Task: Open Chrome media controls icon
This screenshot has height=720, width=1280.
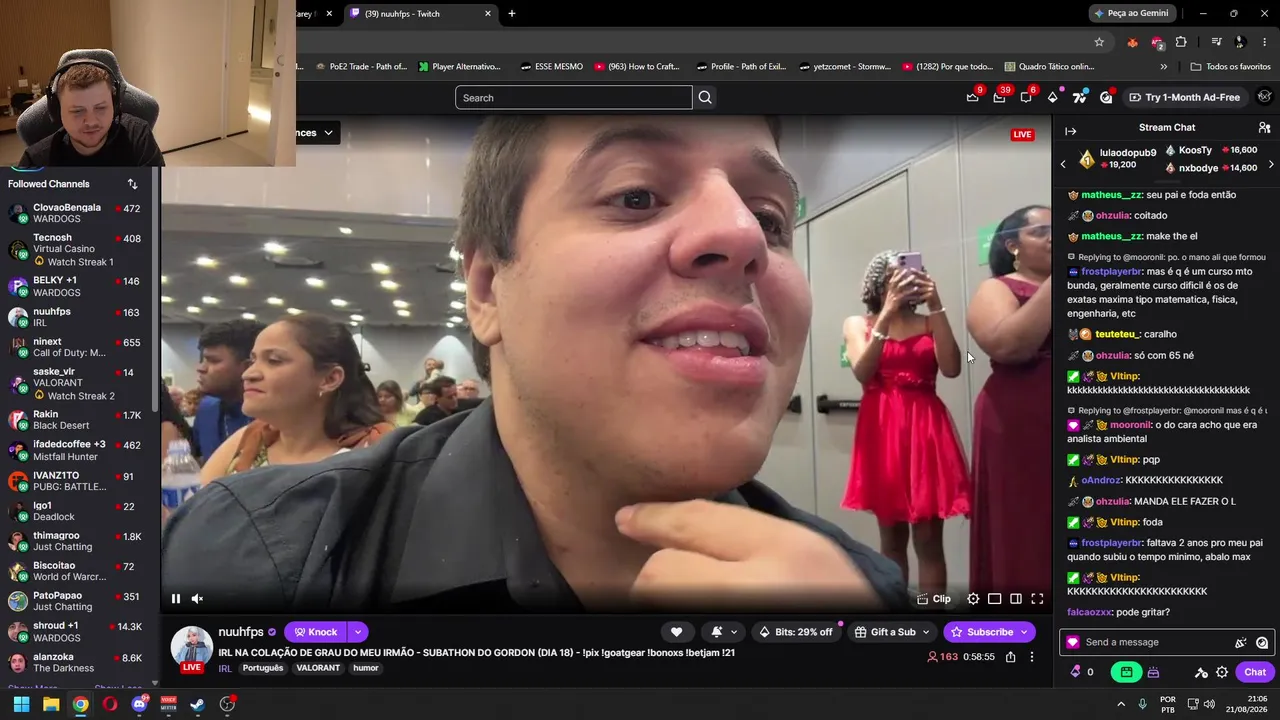Action: 1216,42
